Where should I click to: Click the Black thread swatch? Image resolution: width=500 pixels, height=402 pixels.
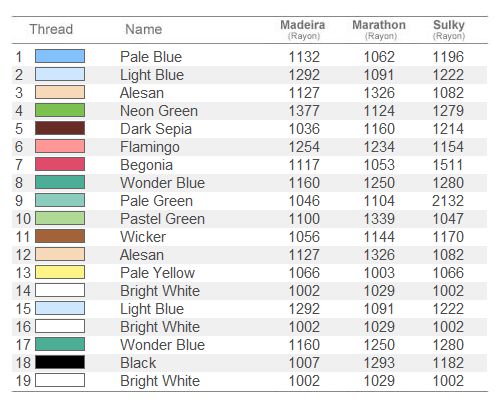click(x=60, y=362)
